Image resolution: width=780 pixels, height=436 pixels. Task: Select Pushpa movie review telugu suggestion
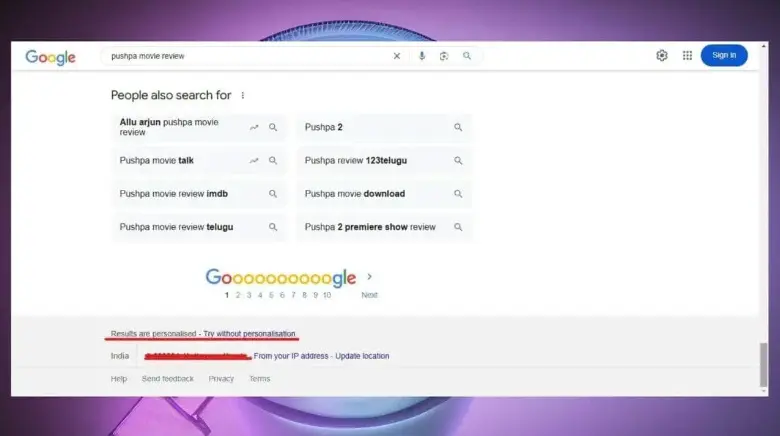pyautogui.click(x=199, y=227)
